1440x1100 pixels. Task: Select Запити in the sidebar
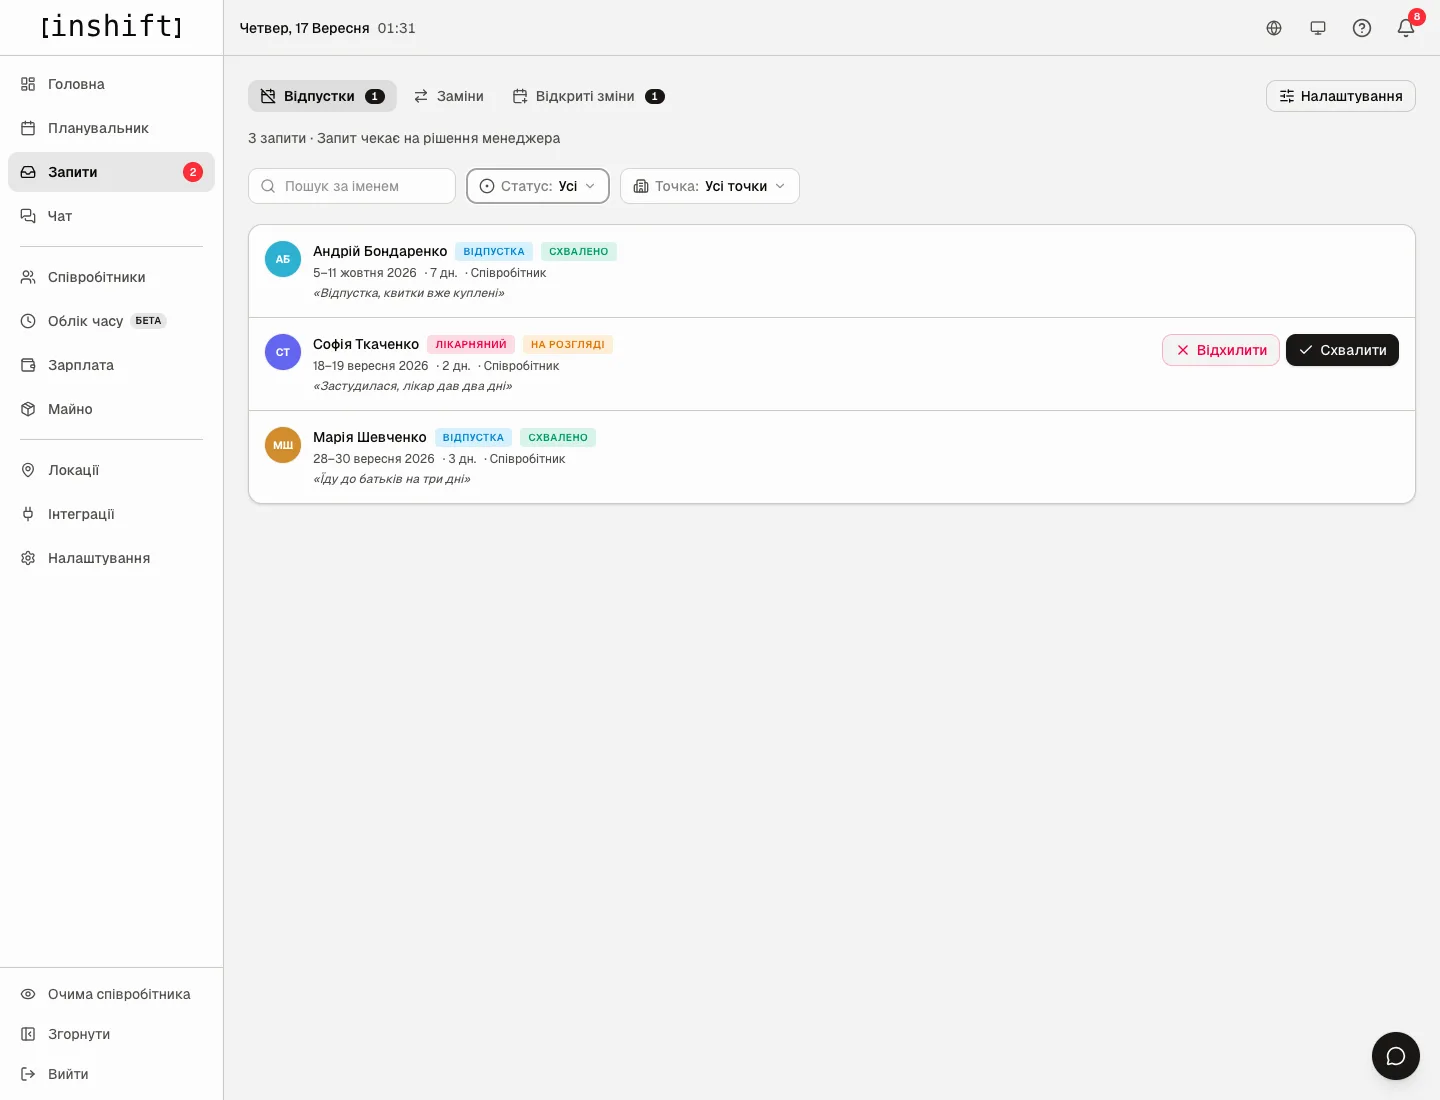111,172
